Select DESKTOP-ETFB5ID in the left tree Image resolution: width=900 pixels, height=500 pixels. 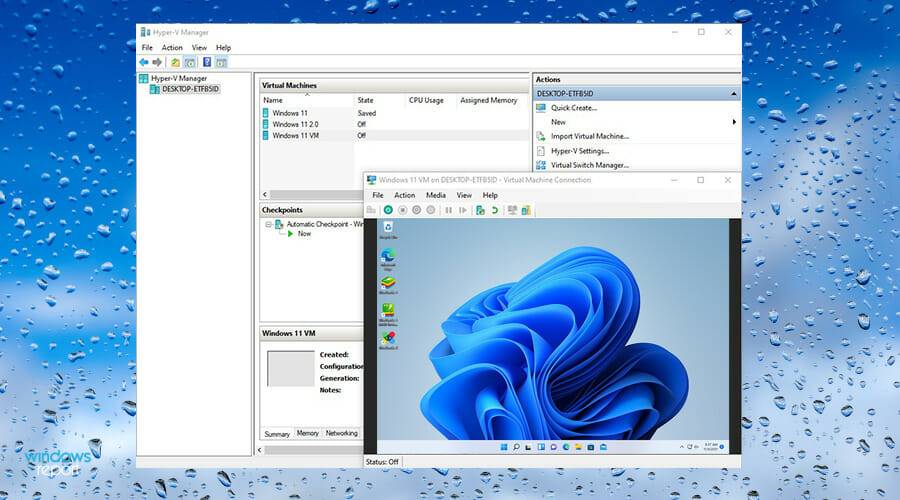point(189,89)
